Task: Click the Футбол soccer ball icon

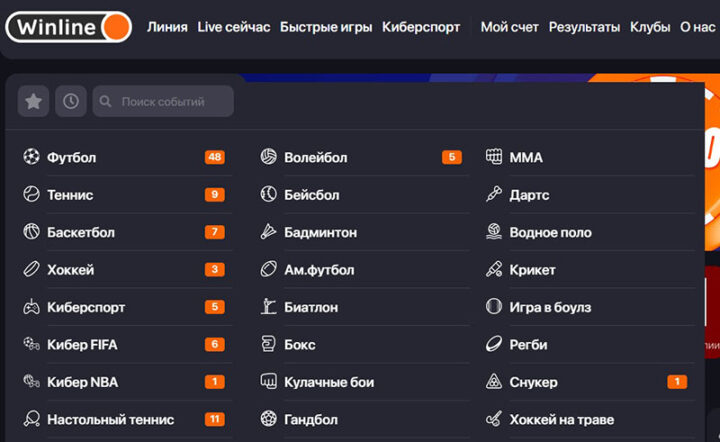Action: 31,157
